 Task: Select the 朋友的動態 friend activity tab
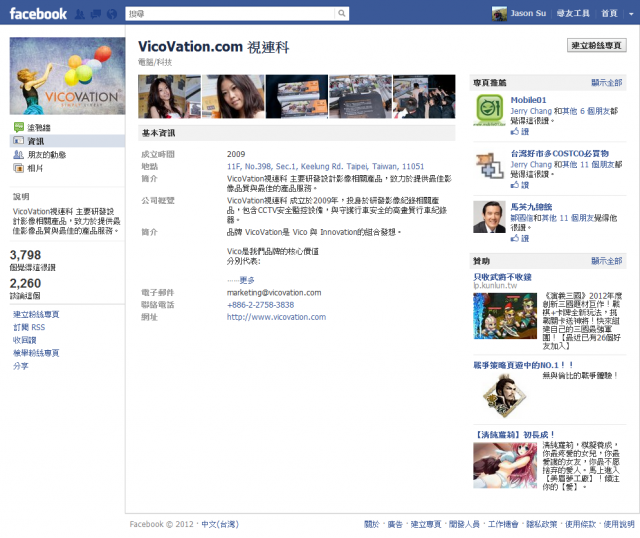pyautogui.click(x=47, y=155)
